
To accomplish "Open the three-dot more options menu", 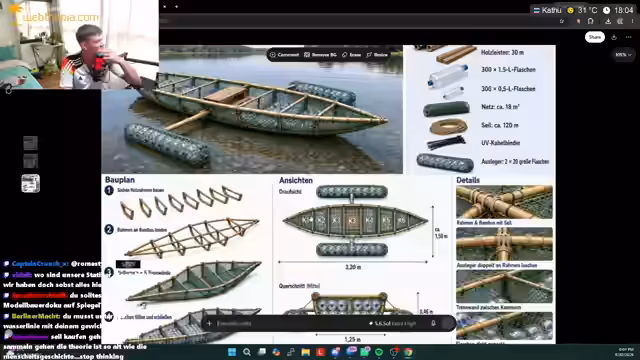I will pos(629,37).
